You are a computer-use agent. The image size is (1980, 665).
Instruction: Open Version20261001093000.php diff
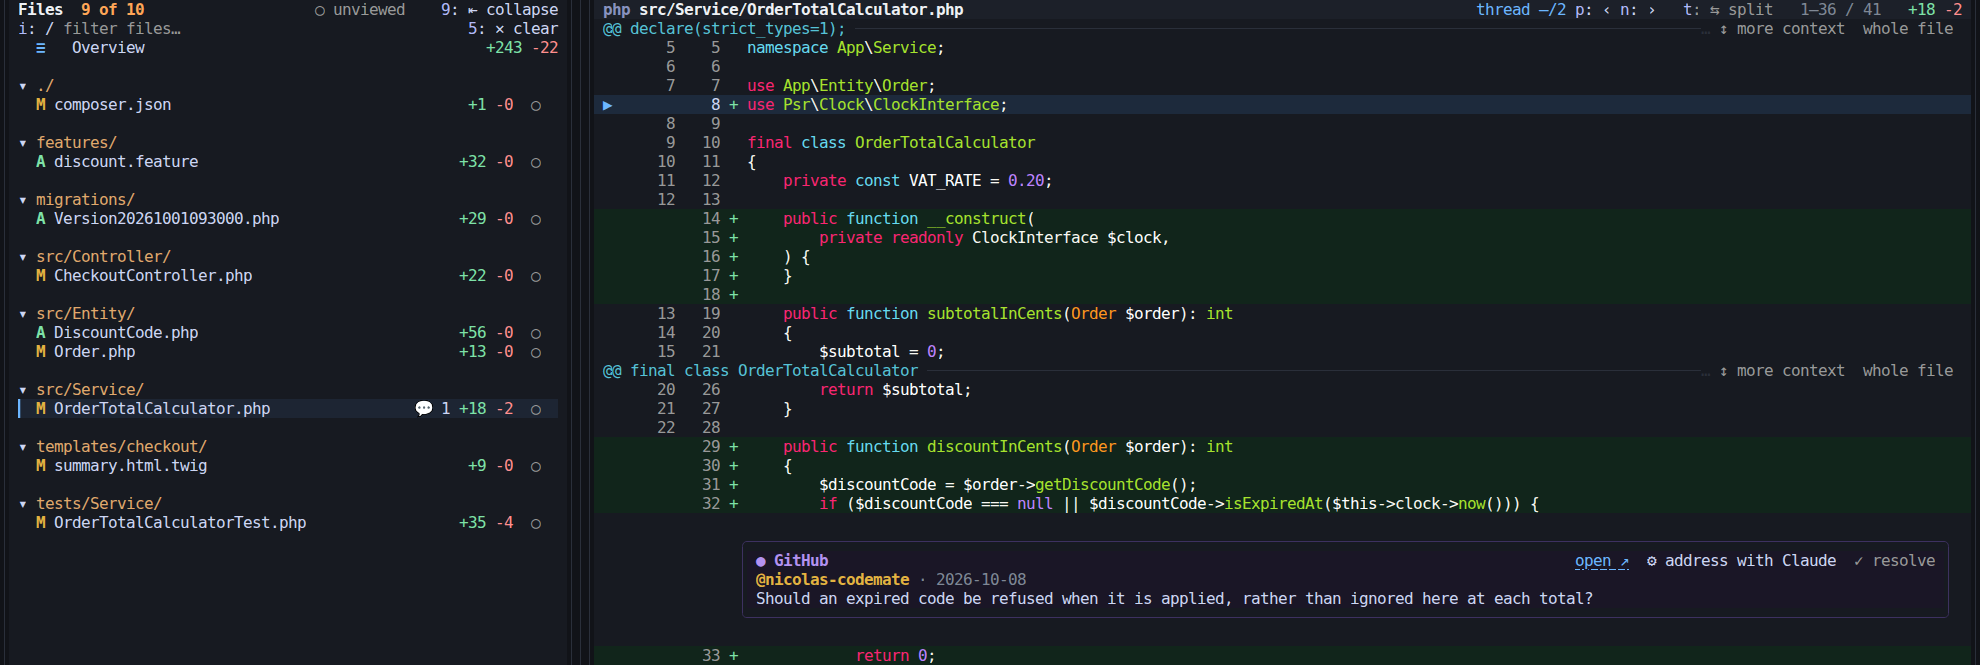tap(167, 219)
